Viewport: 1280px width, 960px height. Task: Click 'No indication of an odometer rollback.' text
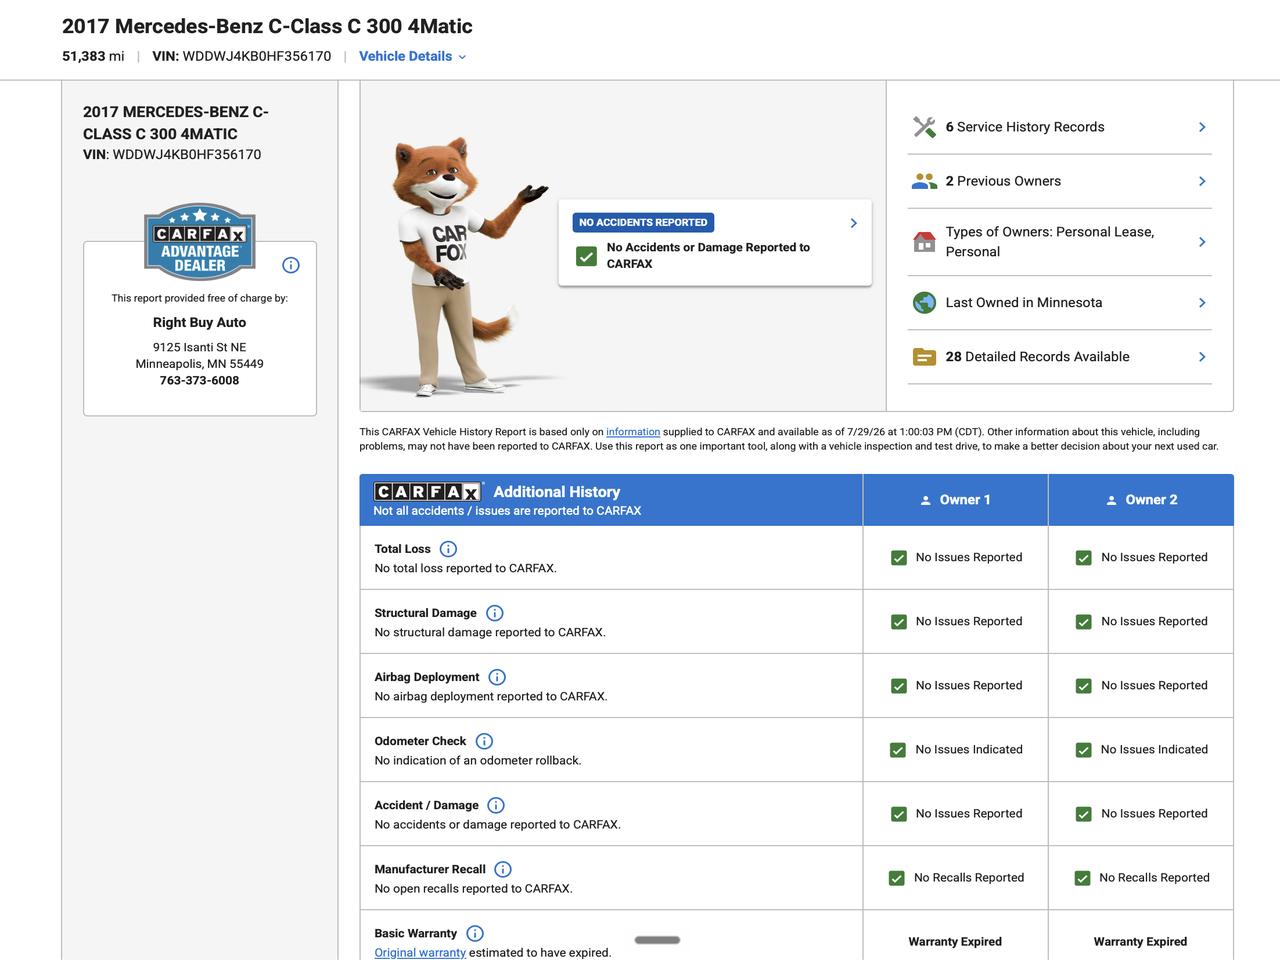coord(478,761)
